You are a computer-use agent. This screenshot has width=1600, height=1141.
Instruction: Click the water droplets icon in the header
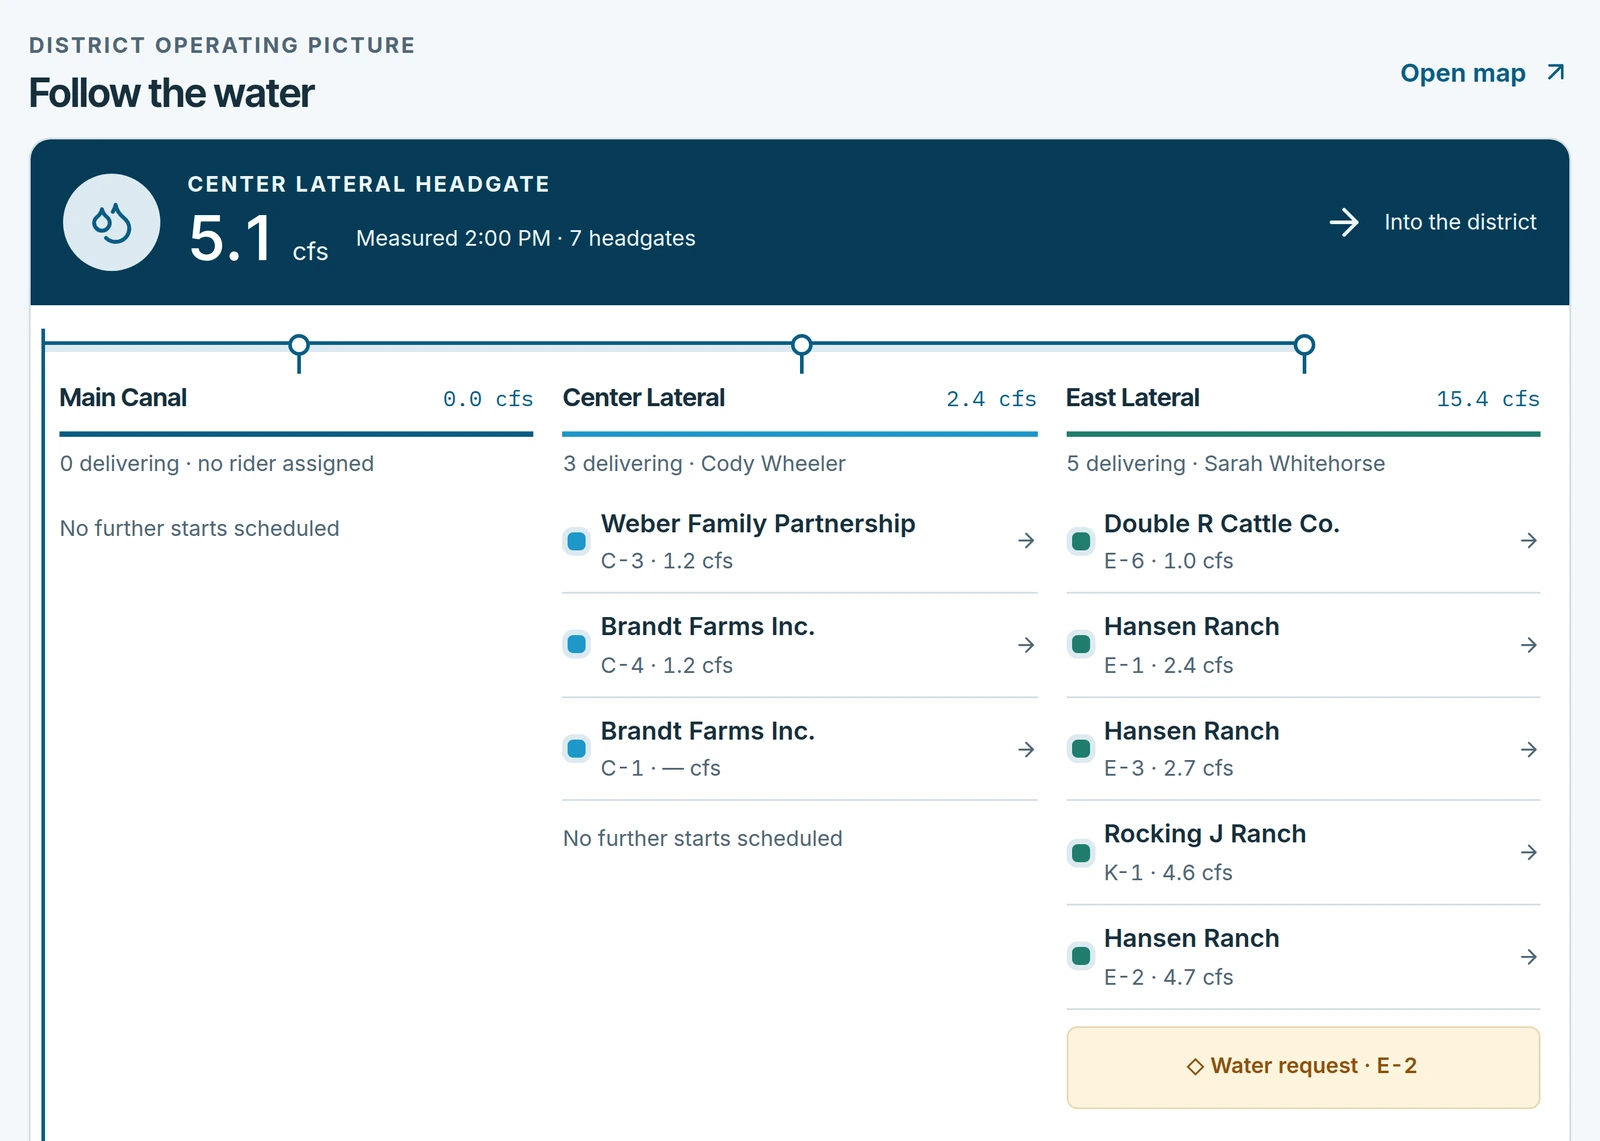coord(111,222)
